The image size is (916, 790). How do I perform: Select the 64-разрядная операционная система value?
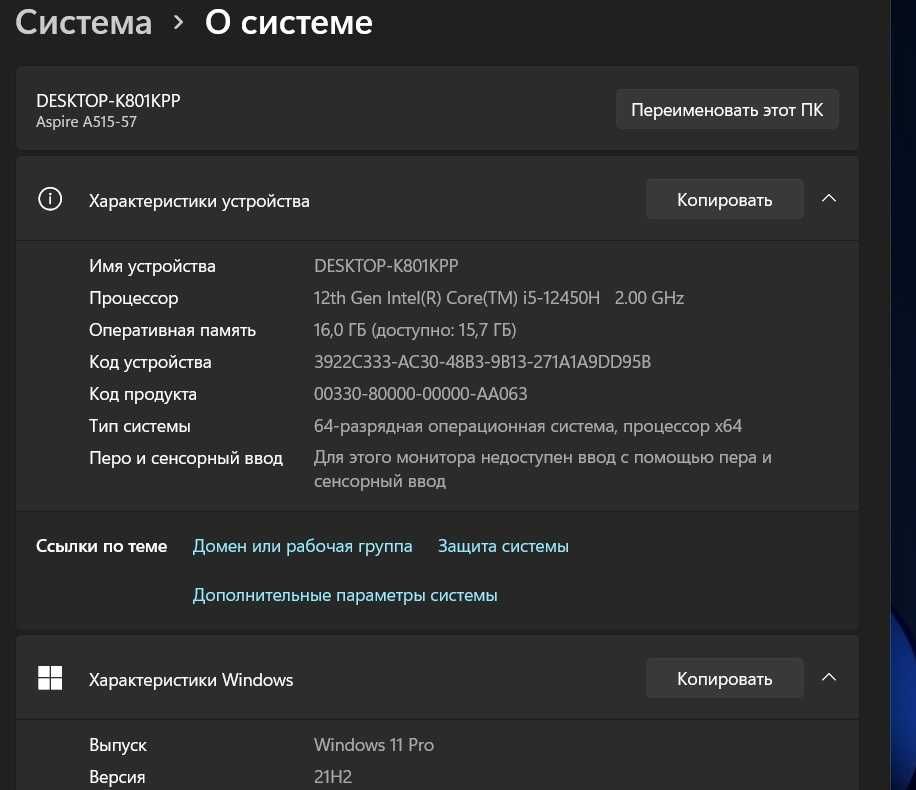pyautogui.click(x=528, y=426)
